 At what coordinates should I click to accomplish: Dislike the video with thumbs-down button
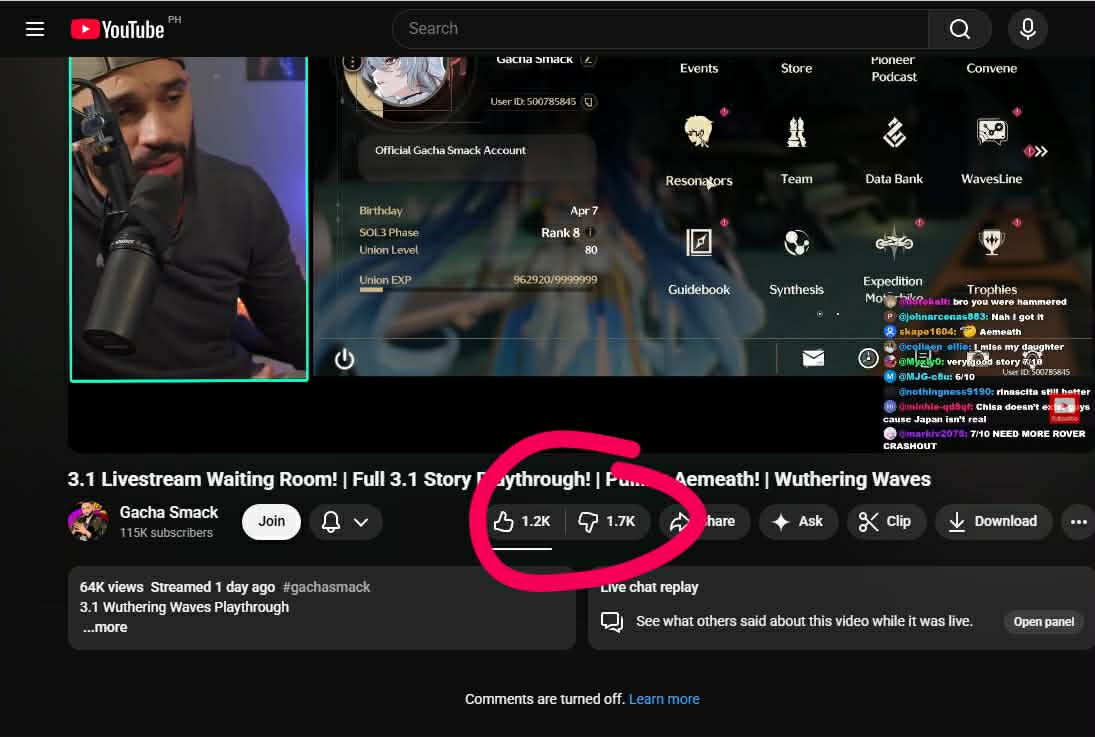(607, 521)
